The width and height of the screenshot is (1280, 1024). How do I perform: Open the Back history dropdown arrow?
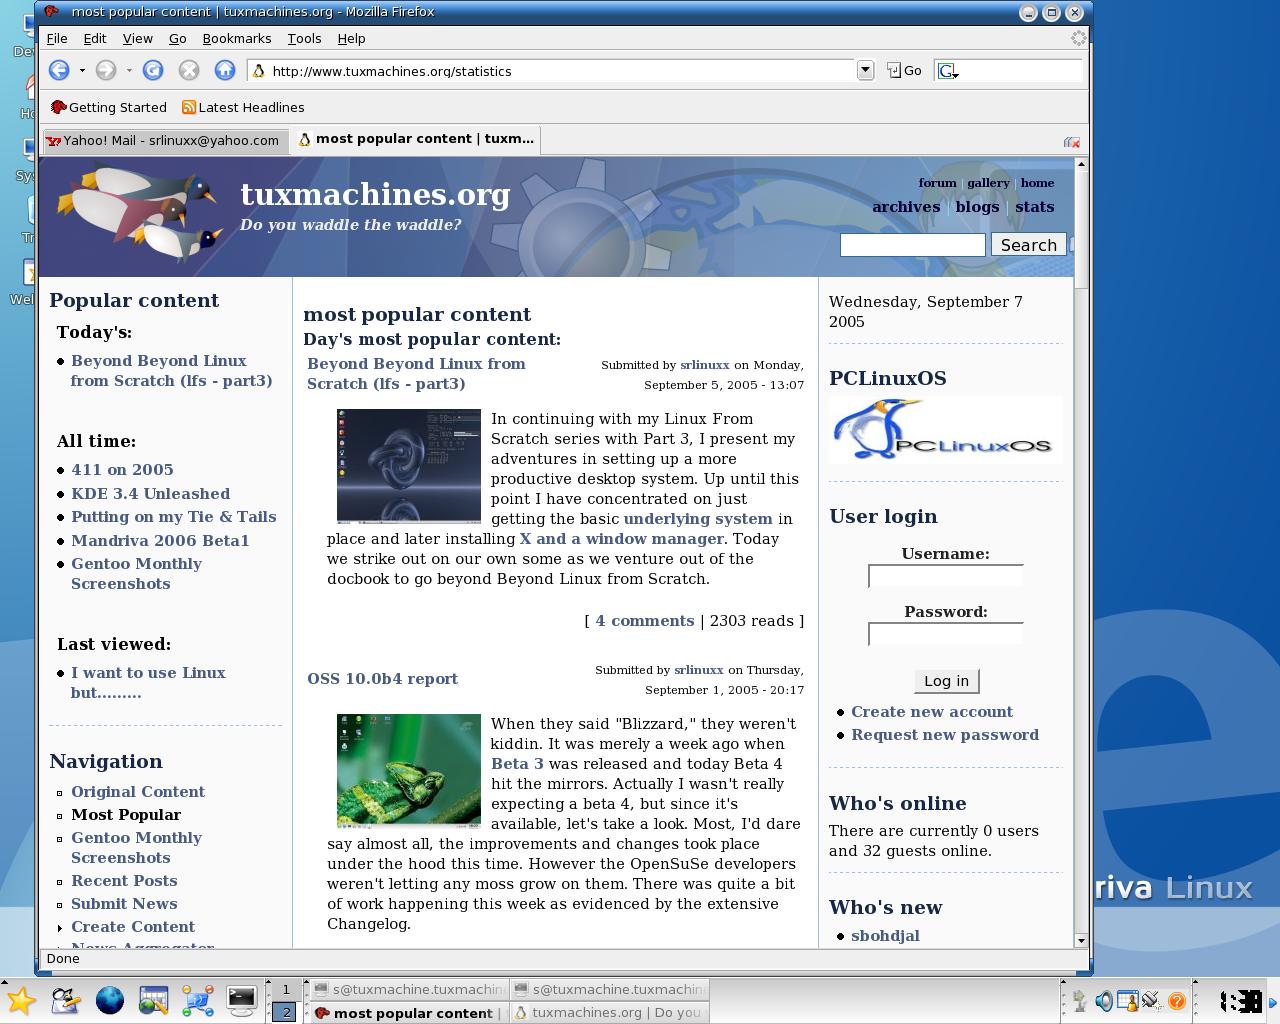[82, 71]
